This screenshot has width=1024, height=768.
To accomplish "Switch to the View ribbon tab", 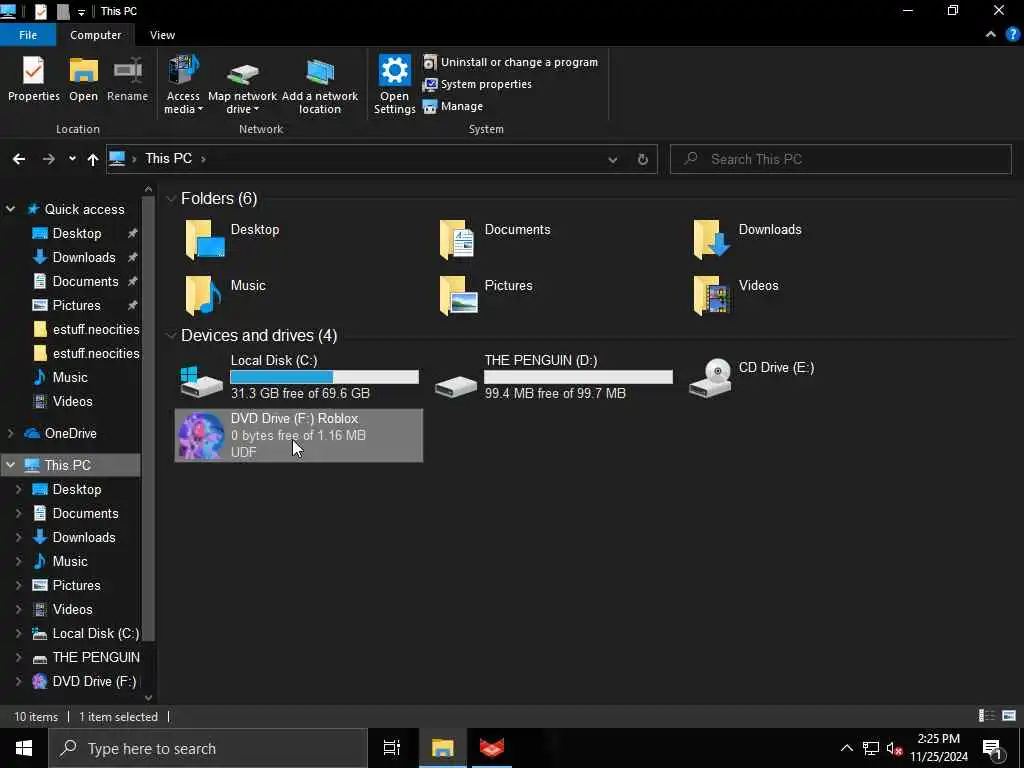I will tap(162, 35).
